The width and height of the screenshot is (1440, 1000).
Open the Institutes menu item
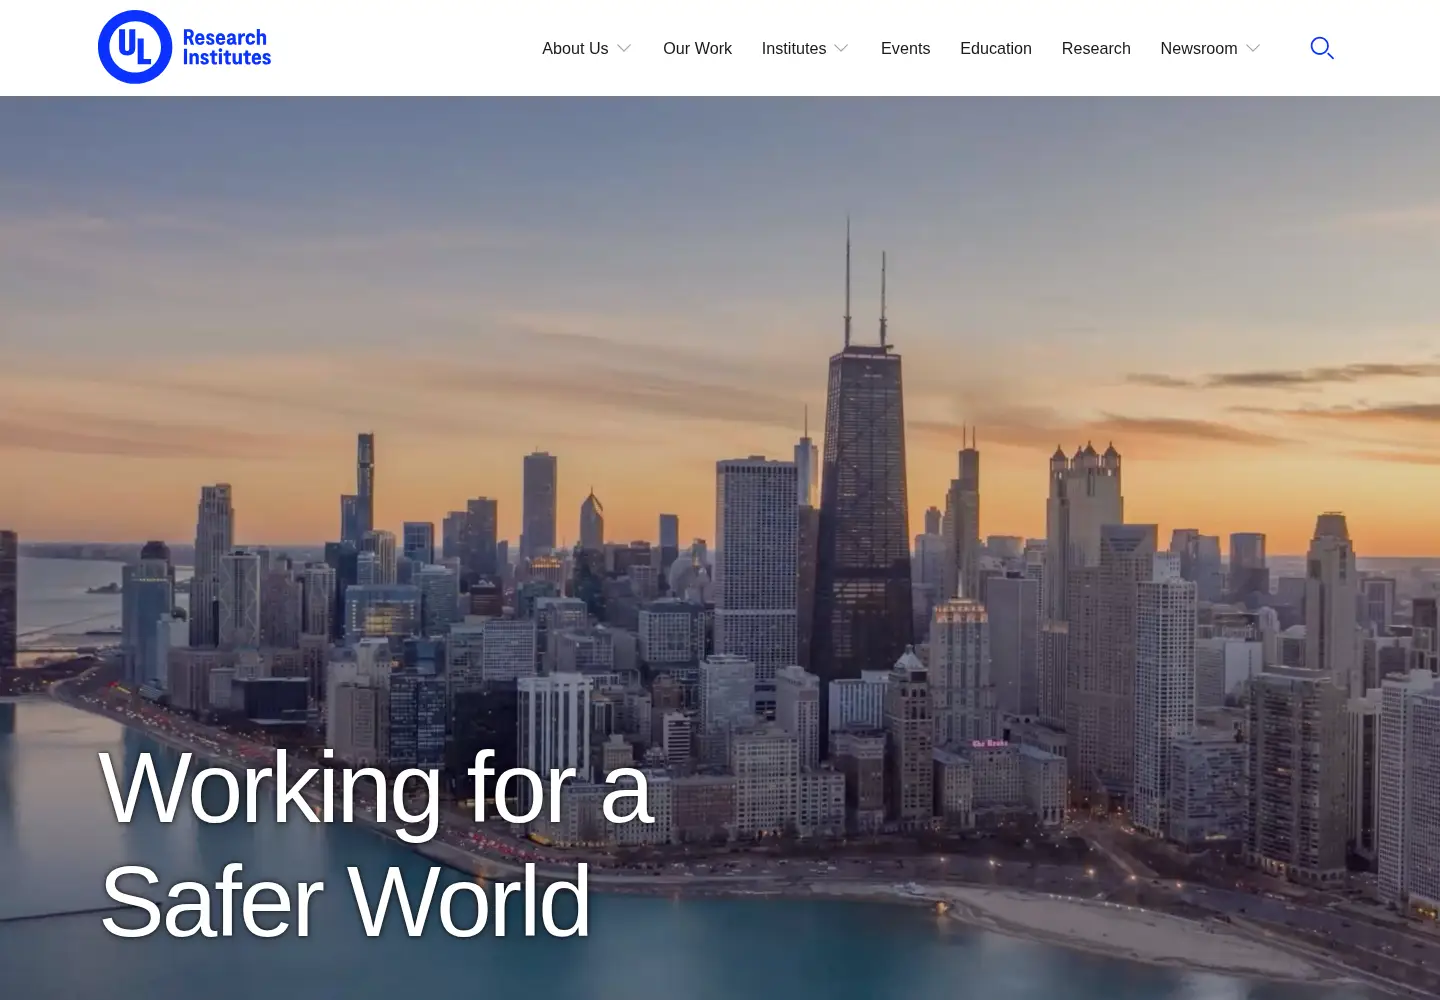click(x=794, y=48)
